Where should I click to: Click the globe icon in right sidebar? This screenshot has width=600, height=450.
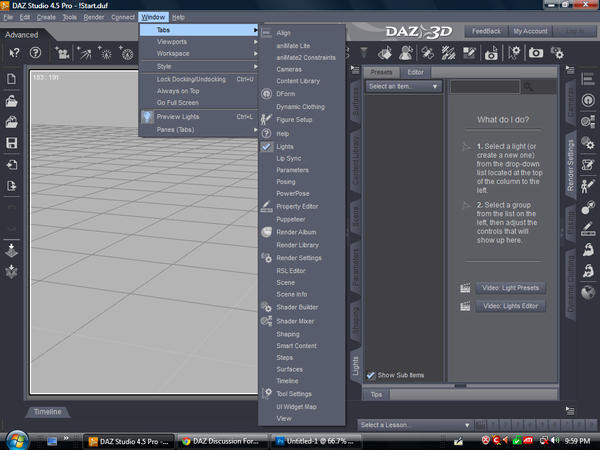588,293
